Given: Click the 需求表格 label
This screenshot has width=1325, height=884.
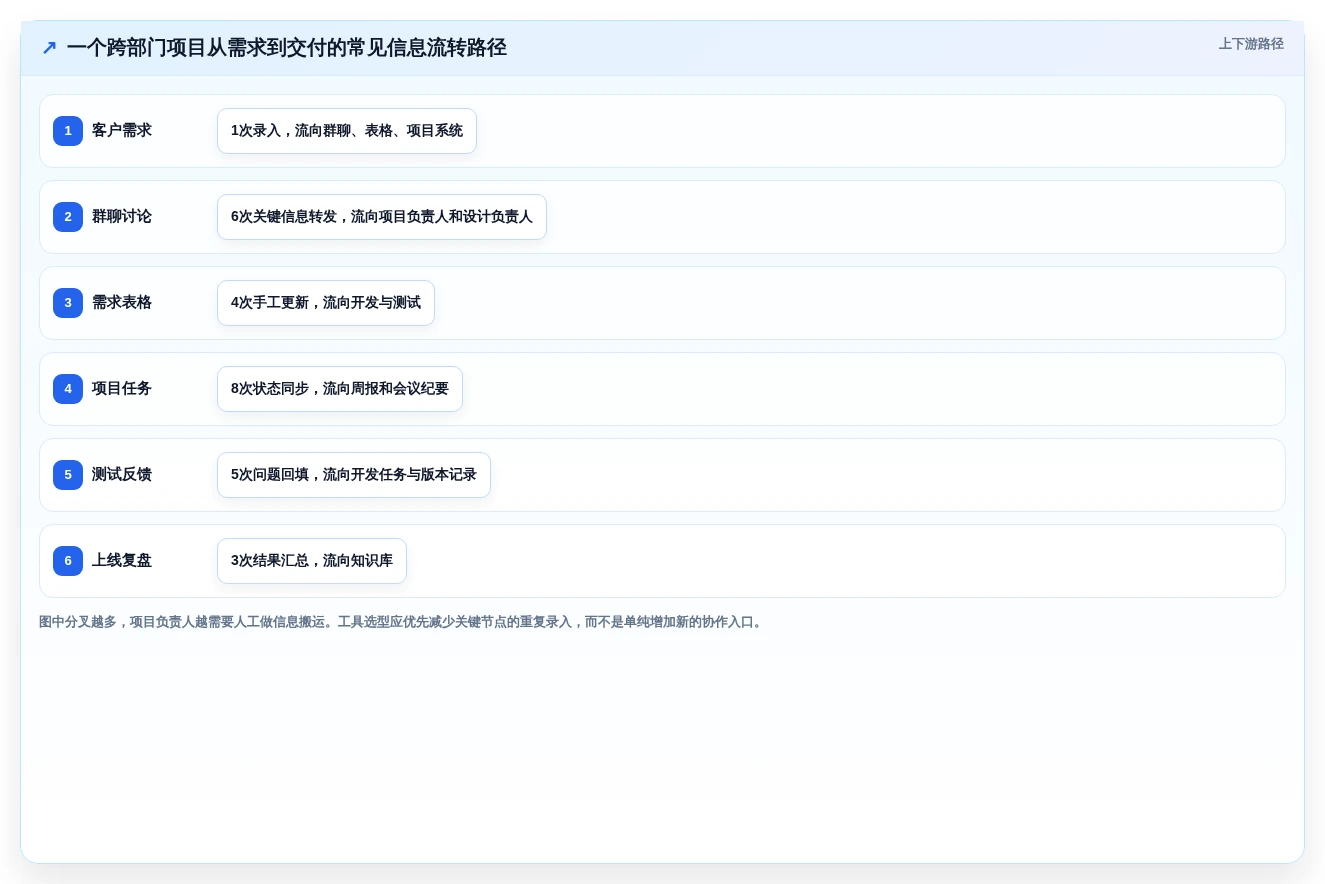Looking at the screenshot, I should tap(122, 303).
